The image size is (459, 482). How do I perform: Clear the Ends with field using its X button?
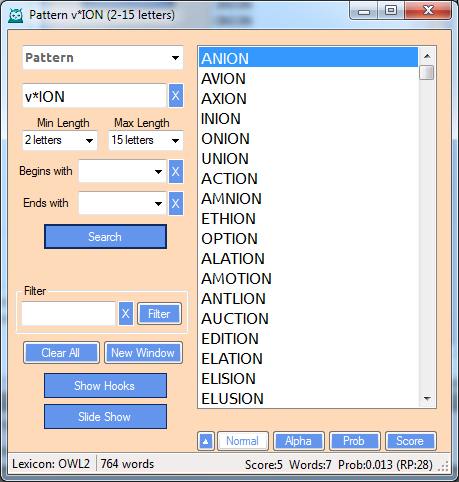(176, 203)
